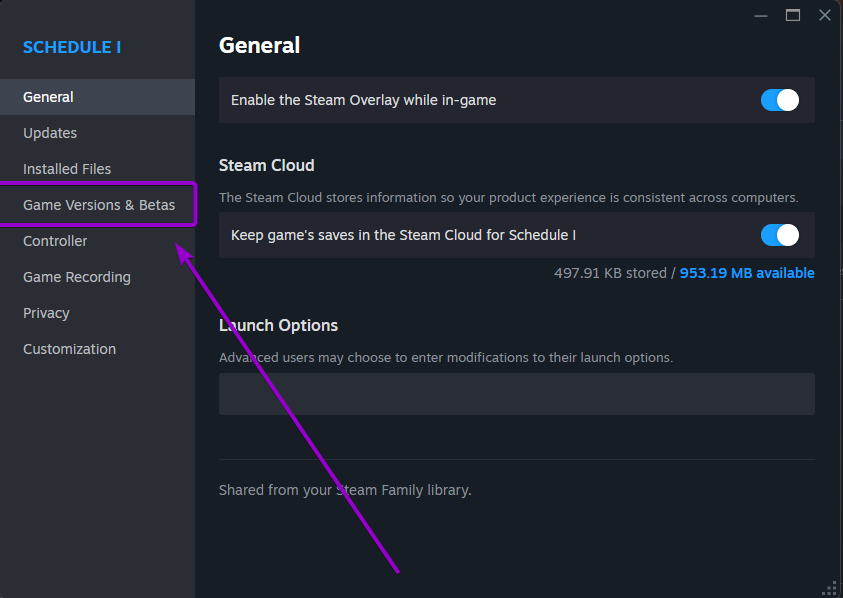Click the SCHEDULE I game title
843x598 pixels.
tap(72, 47)
